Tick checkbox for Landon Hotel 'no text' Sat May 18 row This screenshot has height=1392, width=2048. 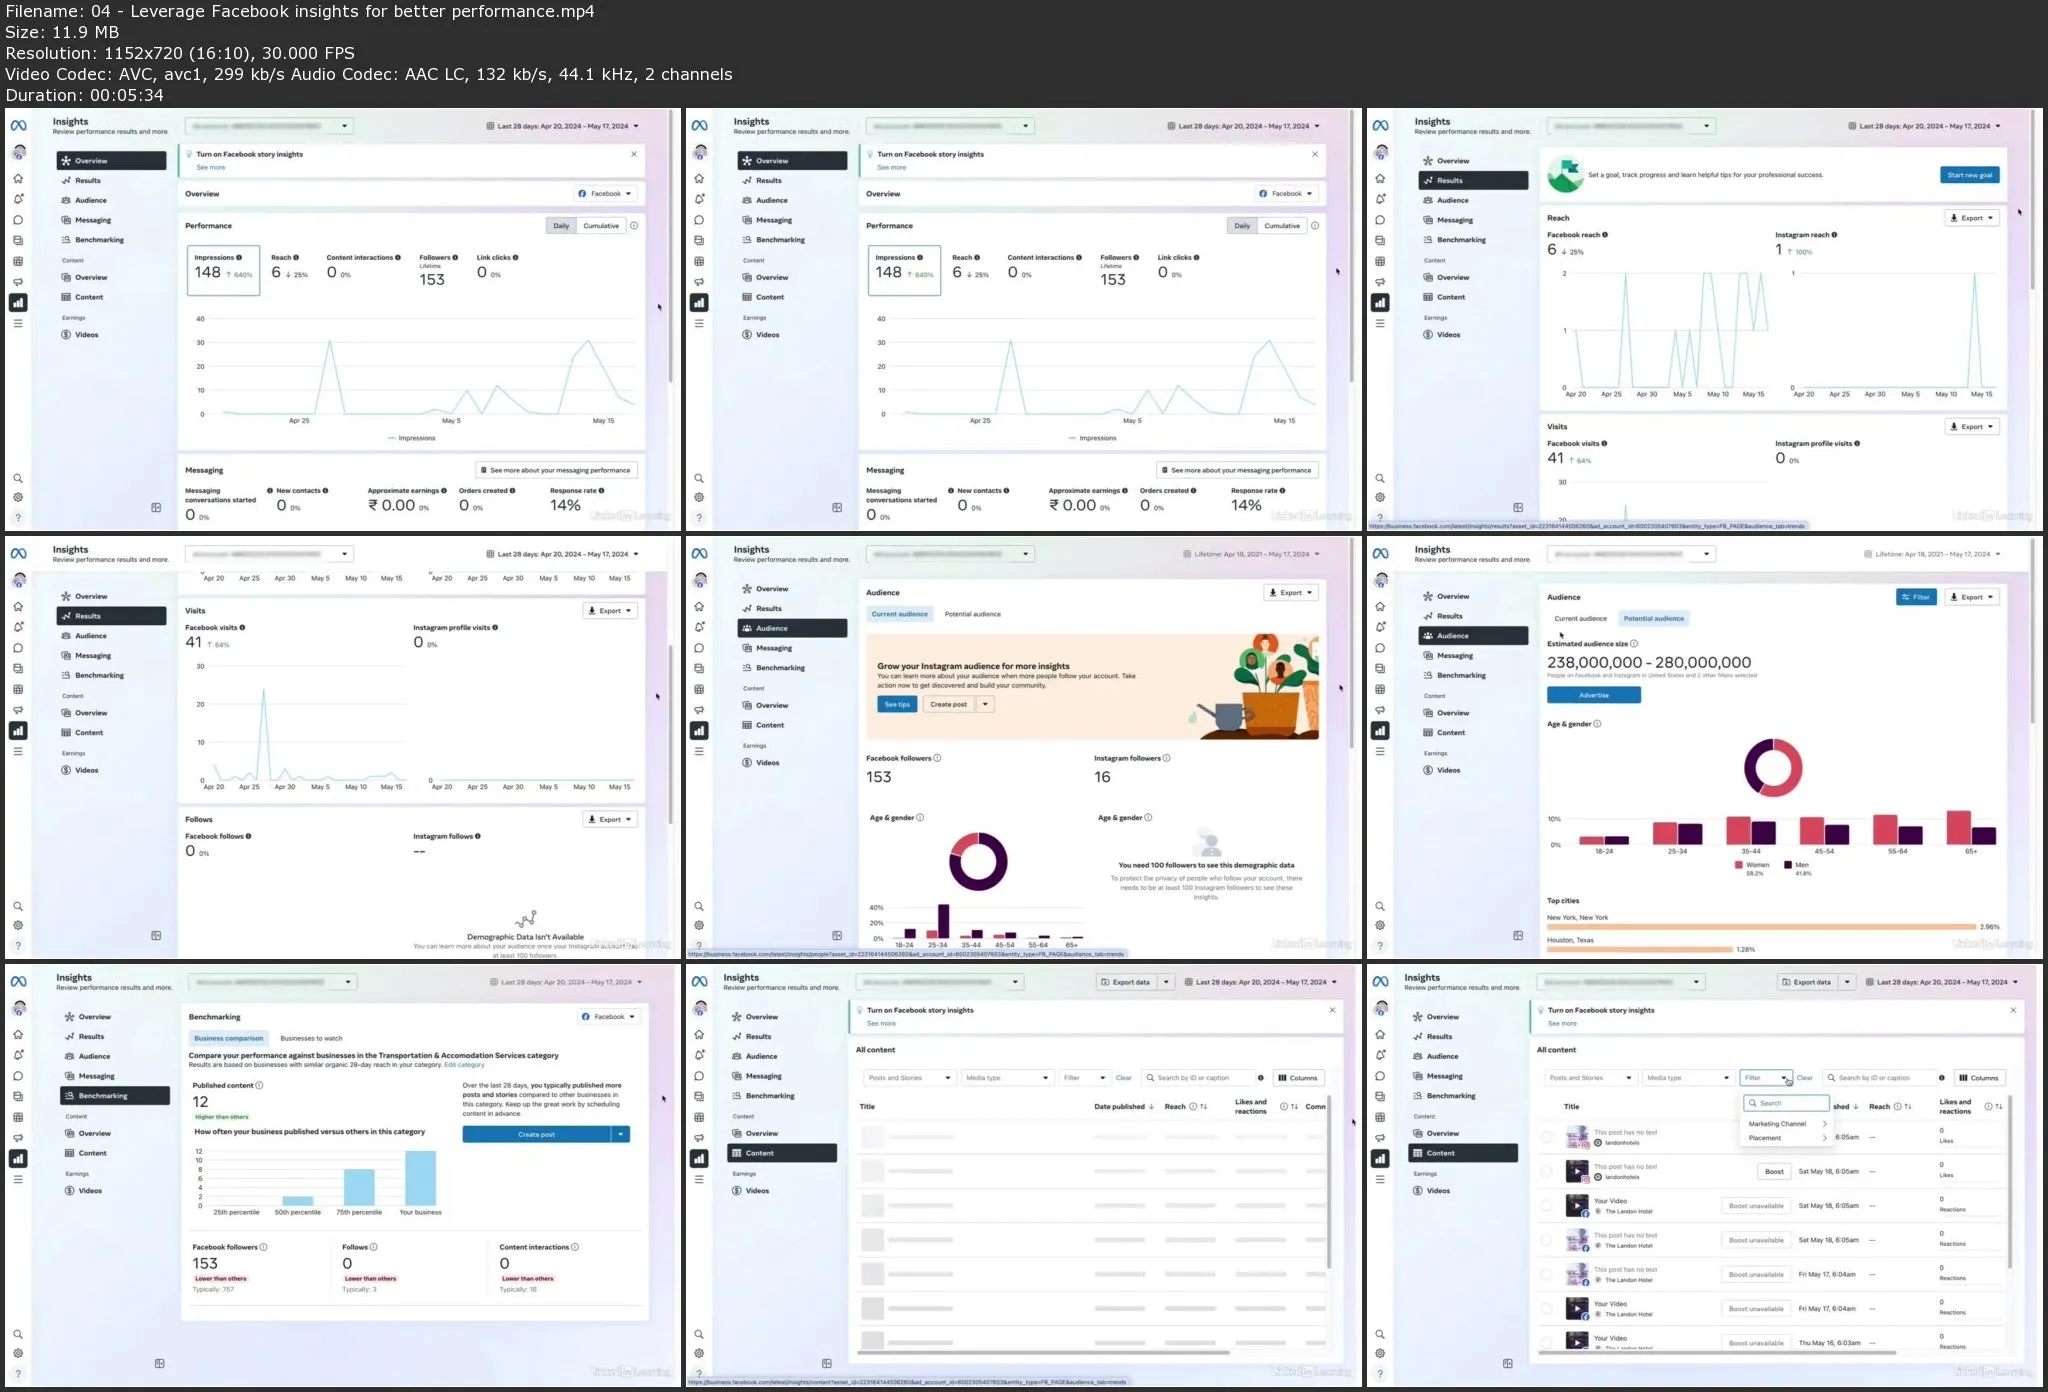click(1547, 1240)
